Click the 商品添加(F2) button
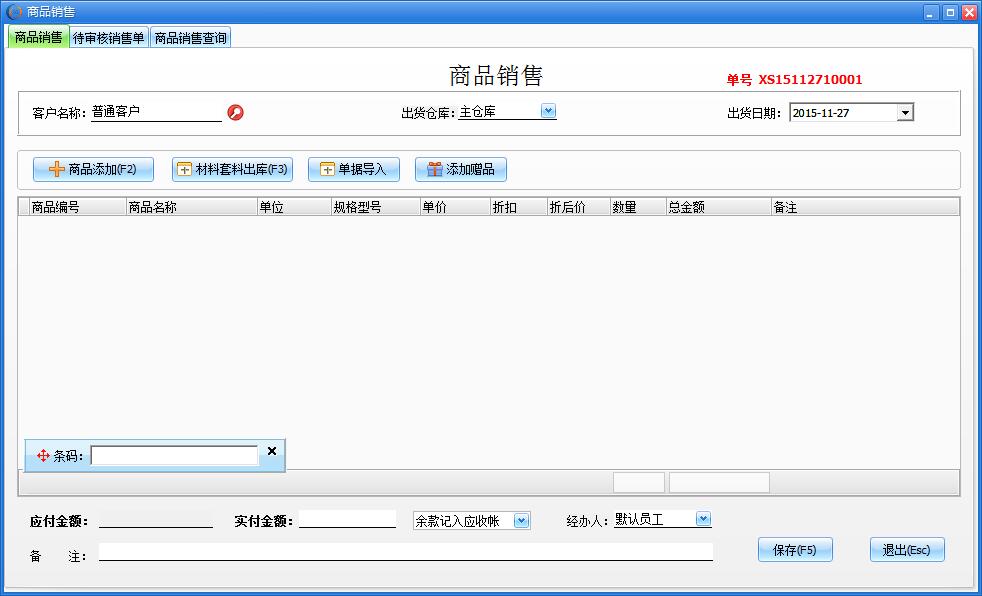Viewport: 982px width, 596px height. pyautogui.click(x=93, y=169)
